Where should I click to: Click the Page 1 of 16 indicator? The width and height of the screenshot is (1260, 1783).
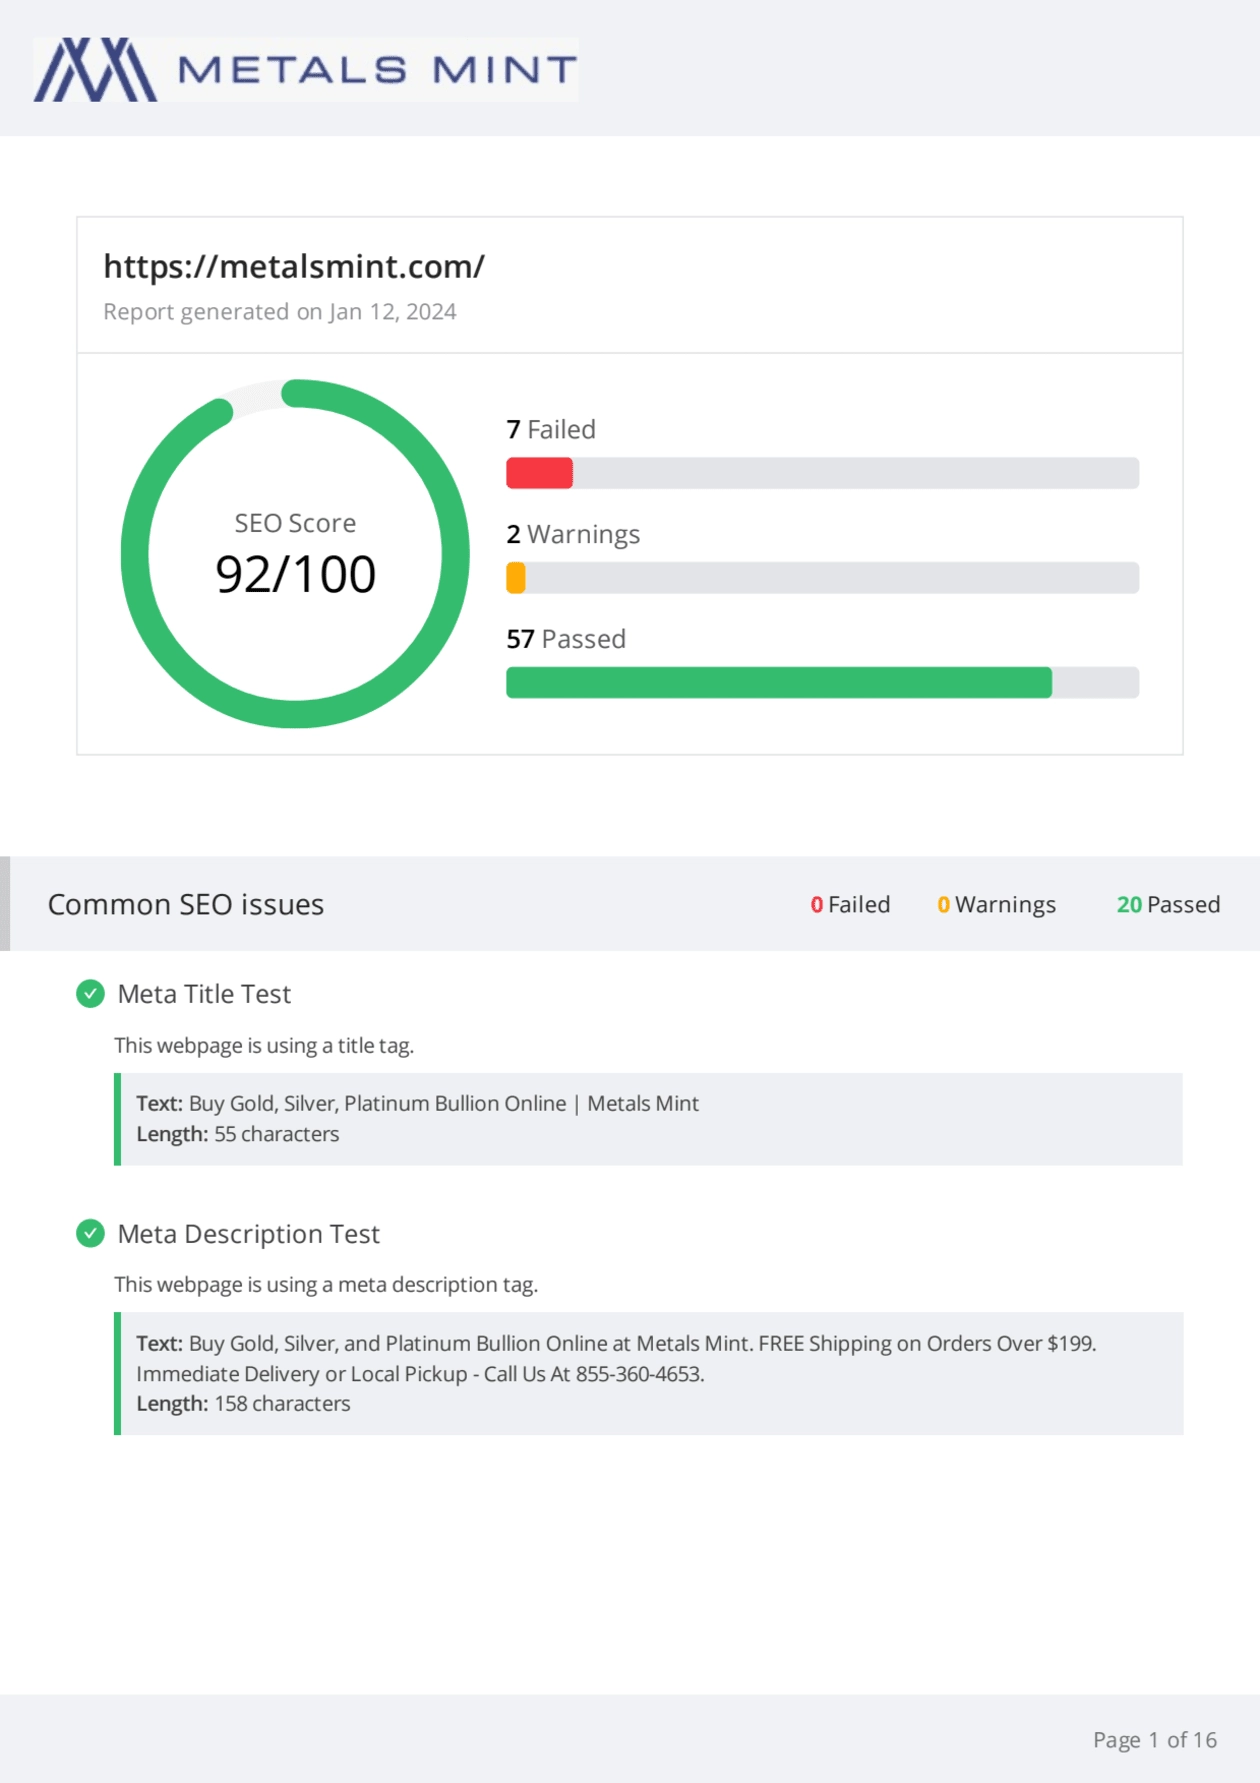pyautogui.click(x=1155, y=1740)
